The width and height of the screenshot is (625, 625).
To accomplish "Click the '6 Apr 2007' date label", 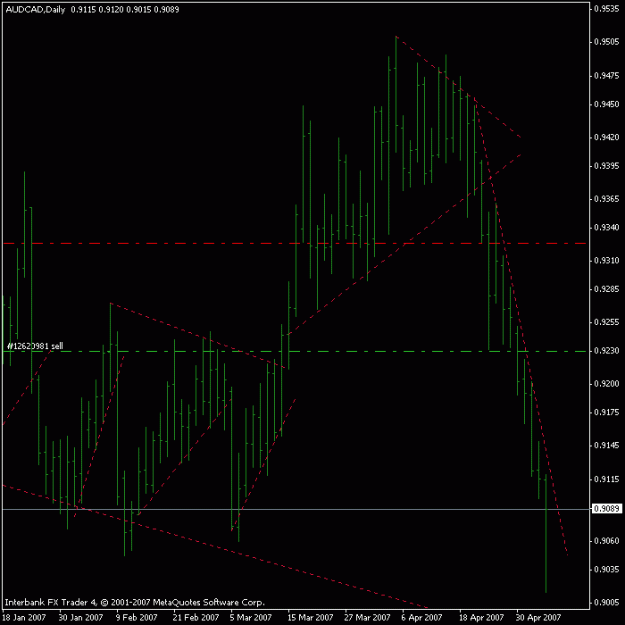I will (422, 617).
